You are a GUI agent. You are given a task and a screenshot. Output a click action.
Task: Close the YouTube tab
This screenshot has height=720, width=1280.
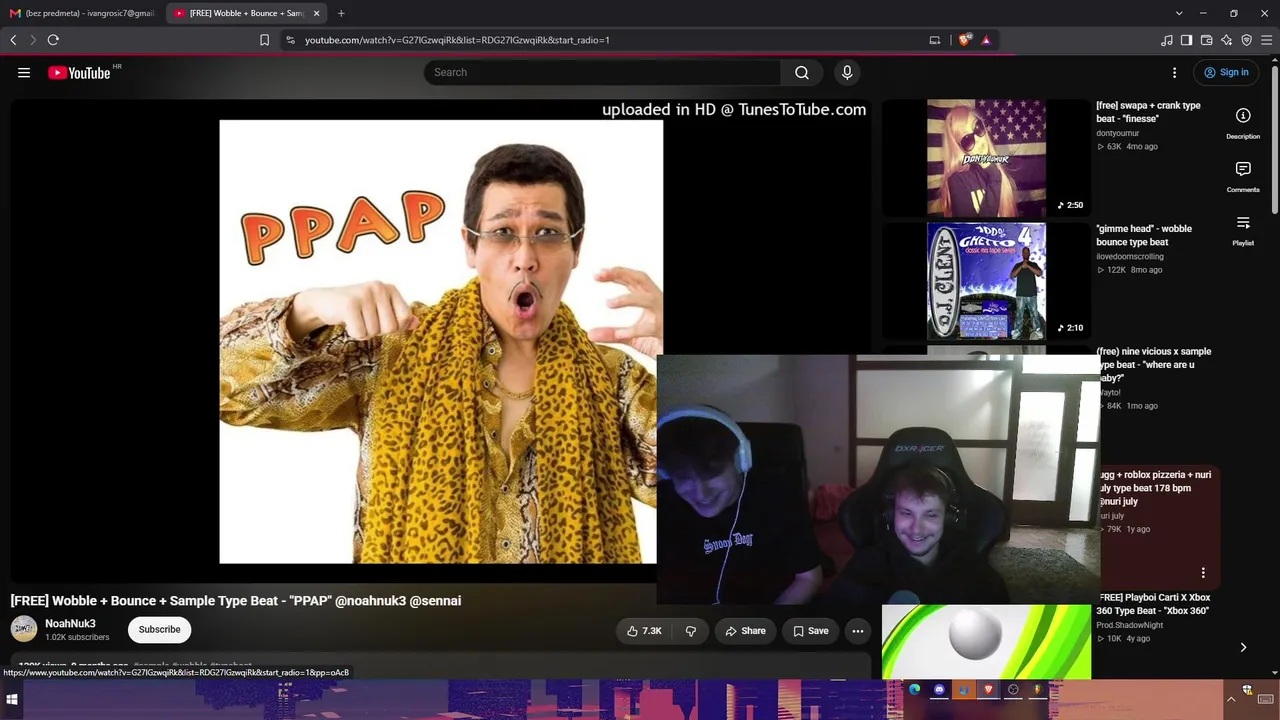317,13
